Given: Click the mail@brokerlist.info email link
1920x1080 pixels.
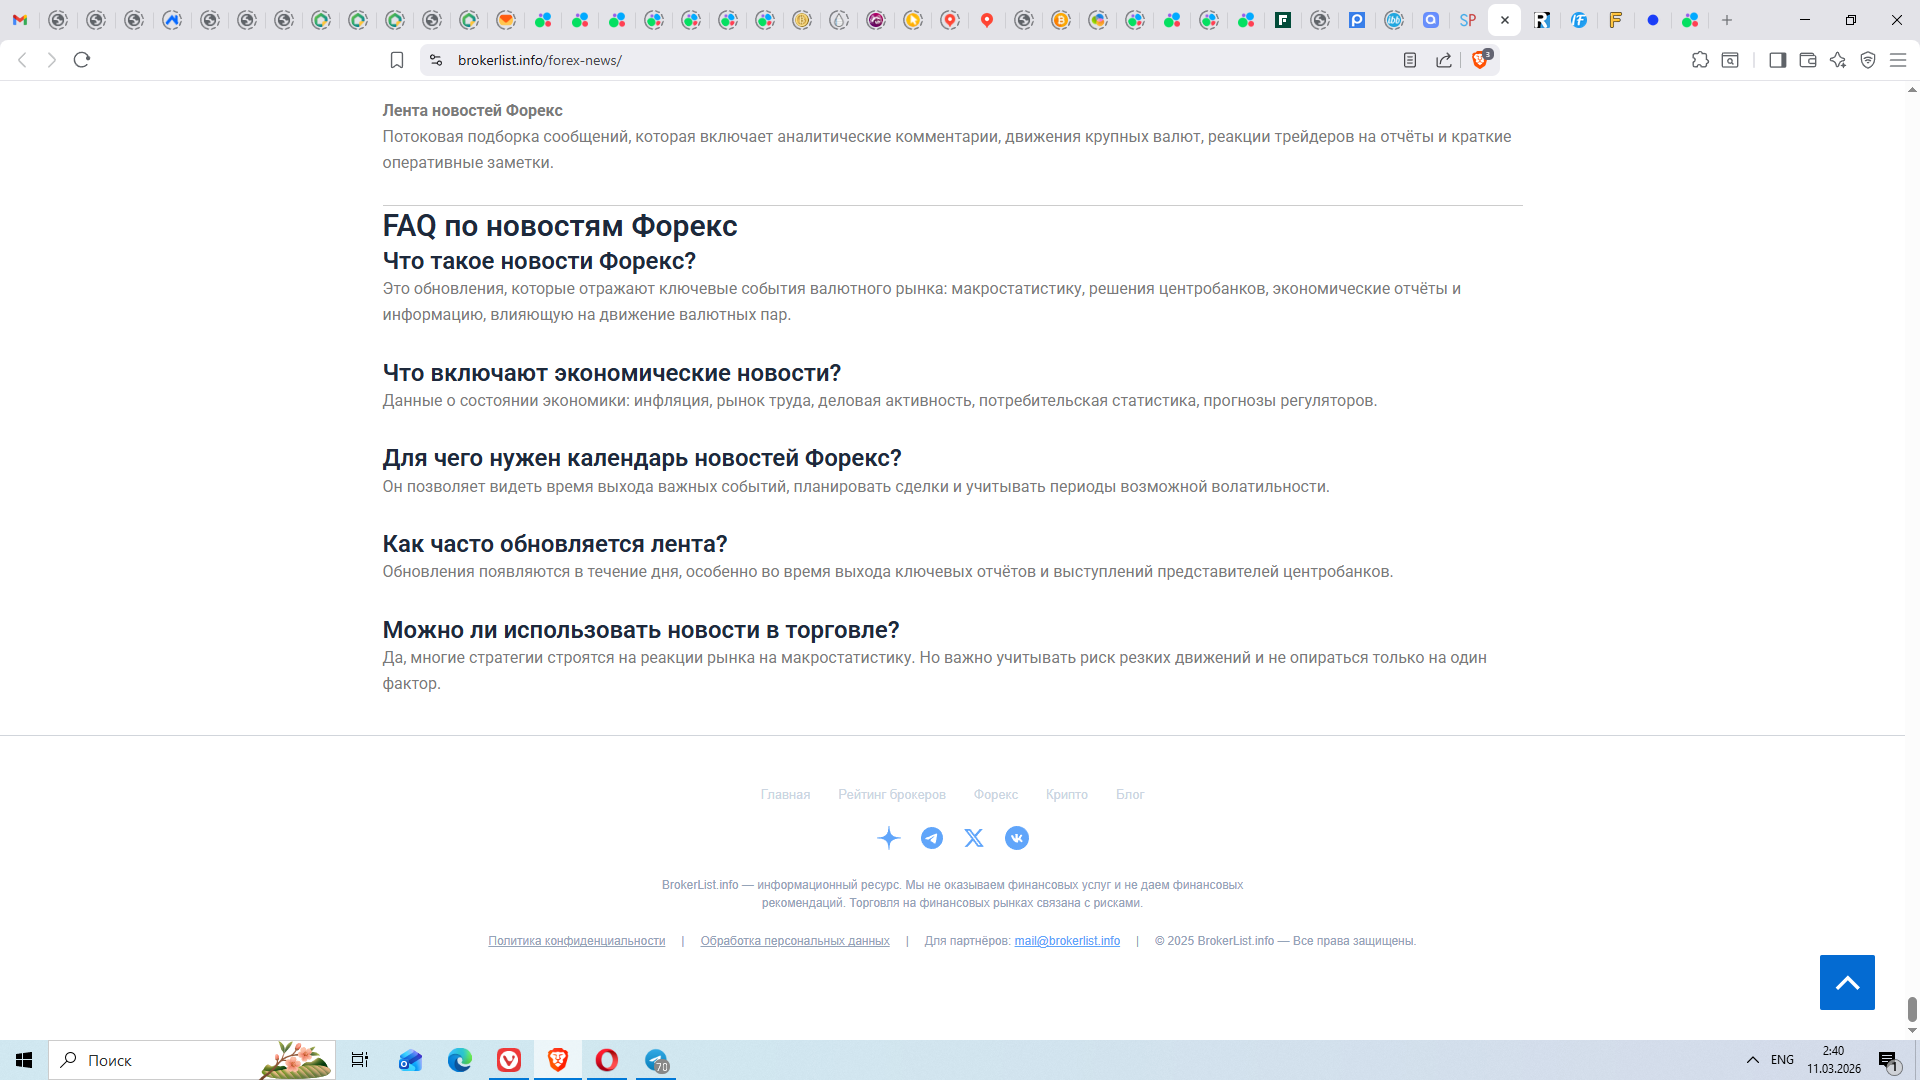Looking at the screenshot, I should coord(1066,941).
